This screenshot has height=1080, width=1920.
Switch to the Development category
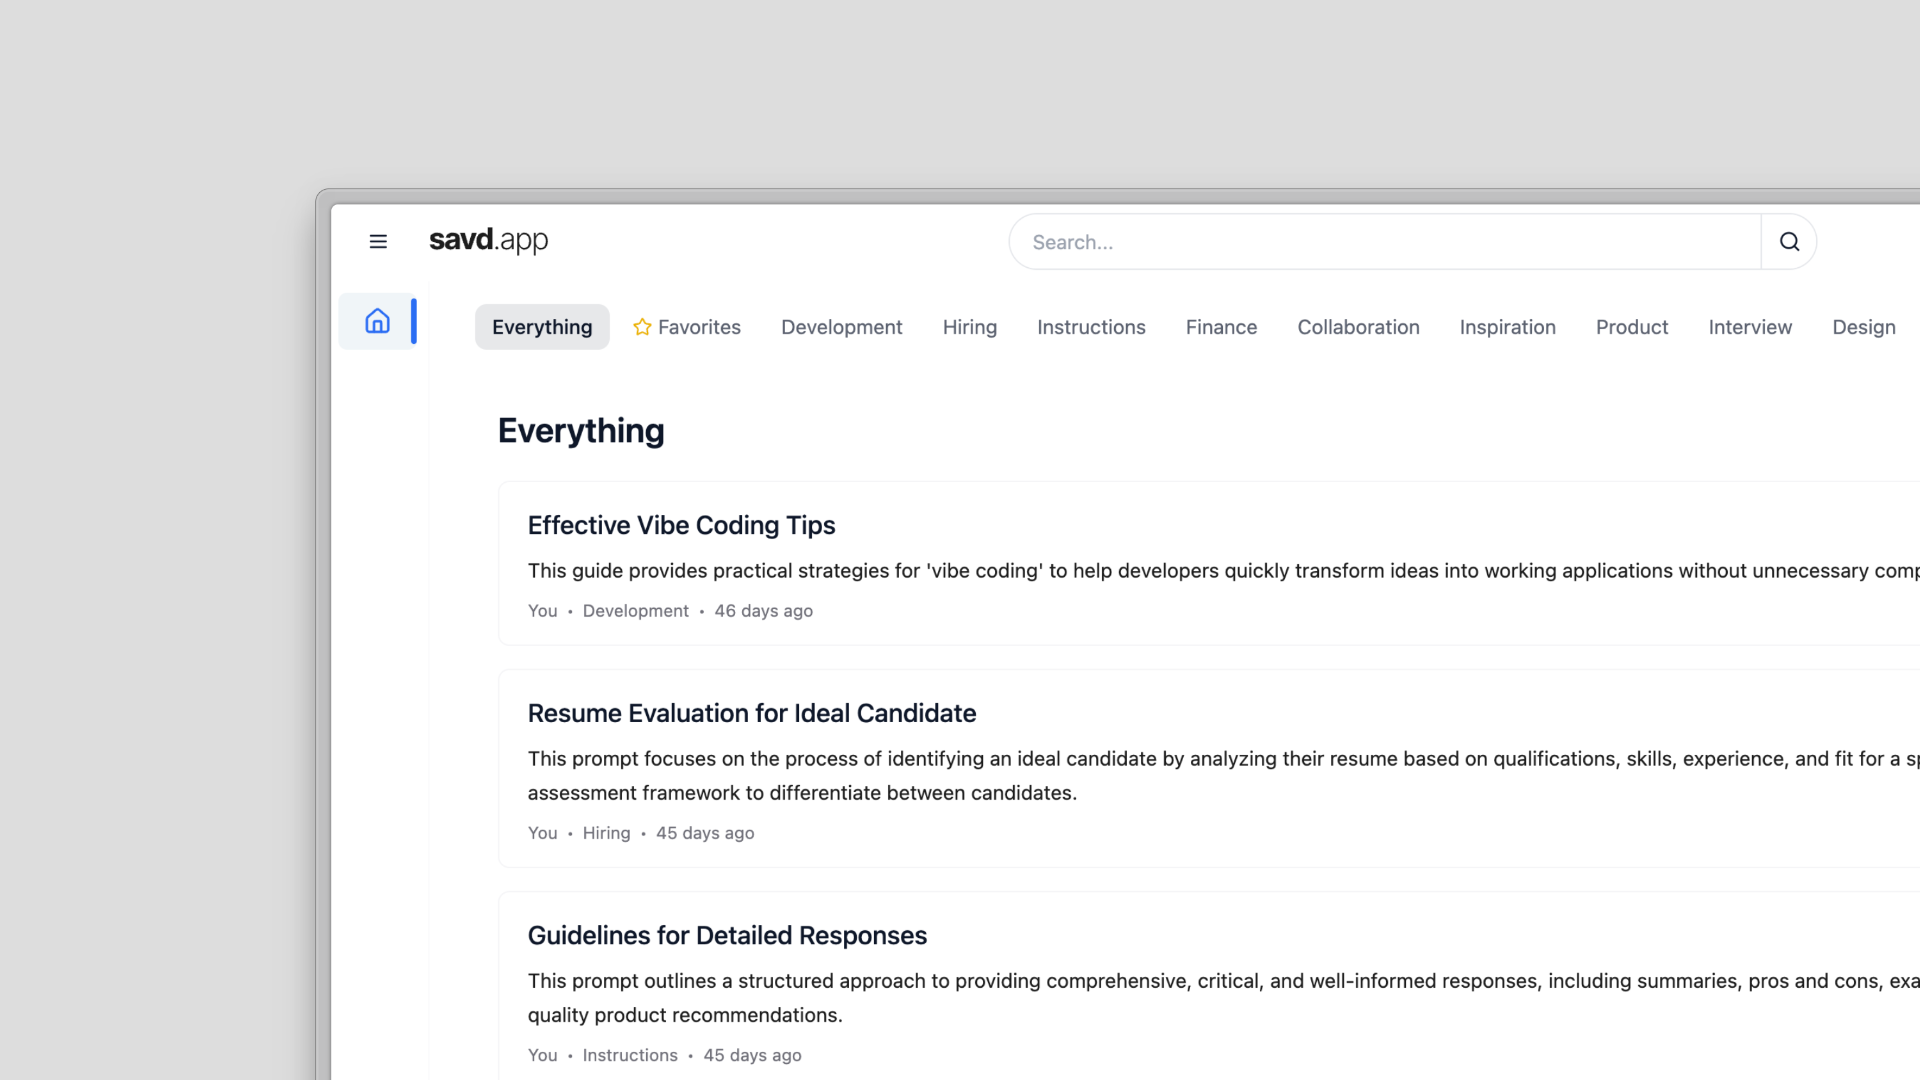coord(841,327)
